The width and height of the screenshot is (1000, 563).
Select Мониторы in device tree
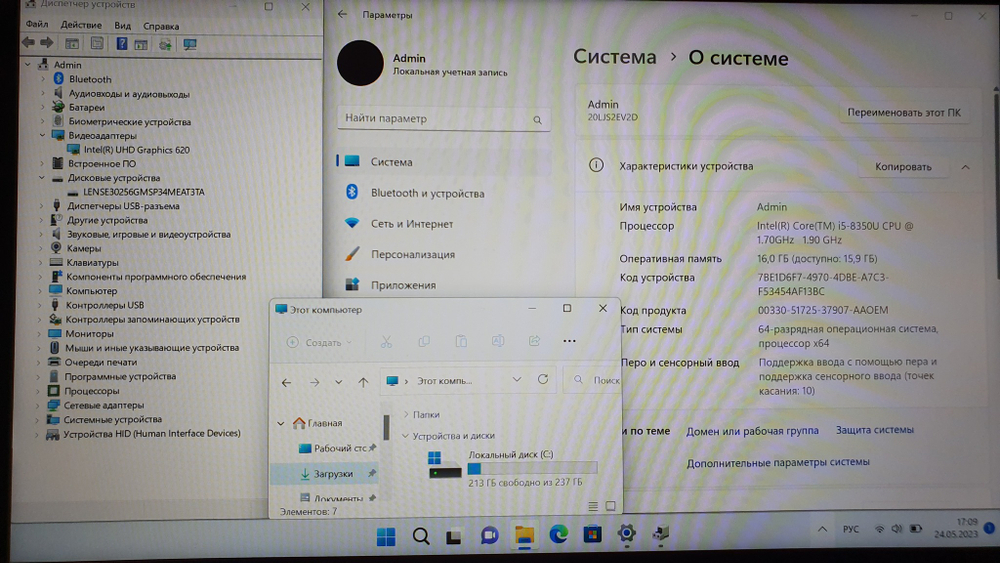[x=89, y=333]
